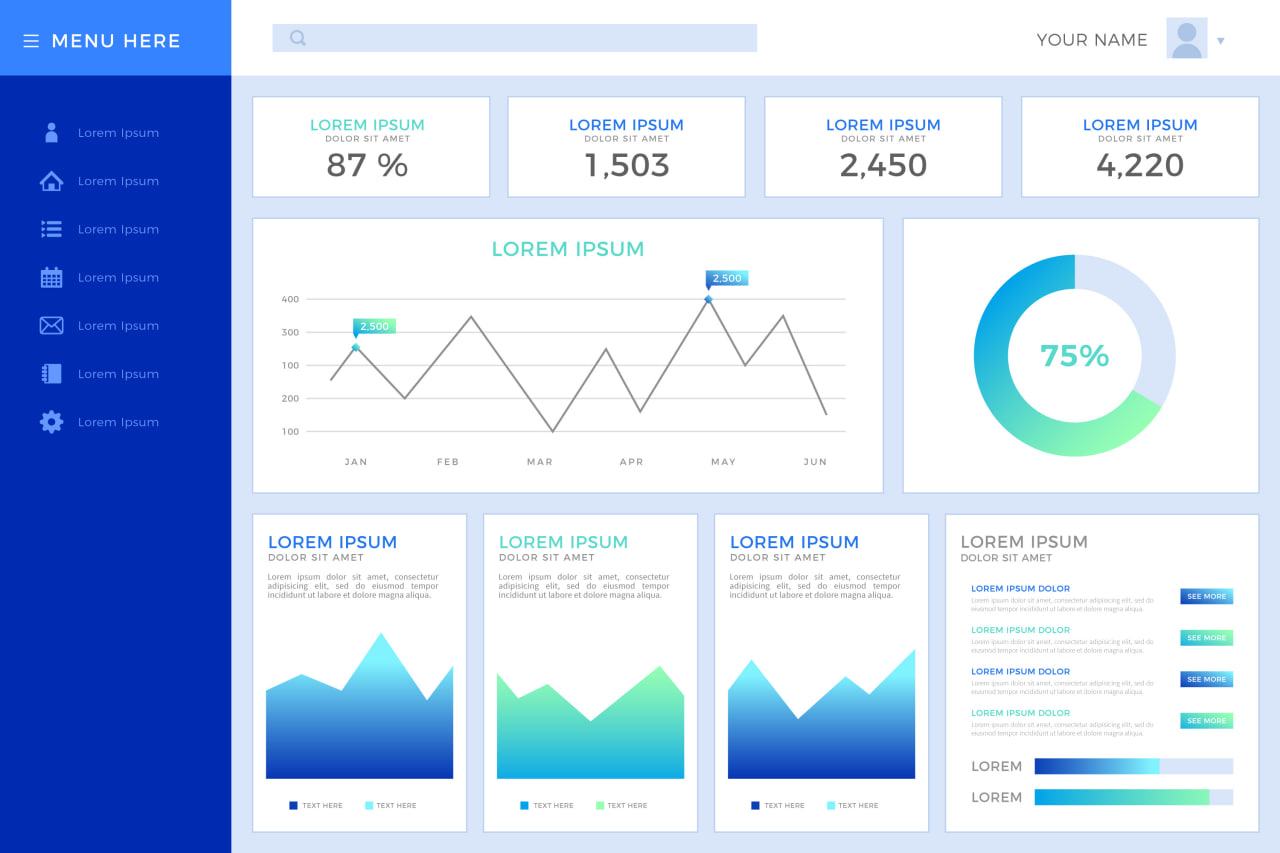
Task: Click the line chart LOREM IPSUM title
Action: (568, 249)
